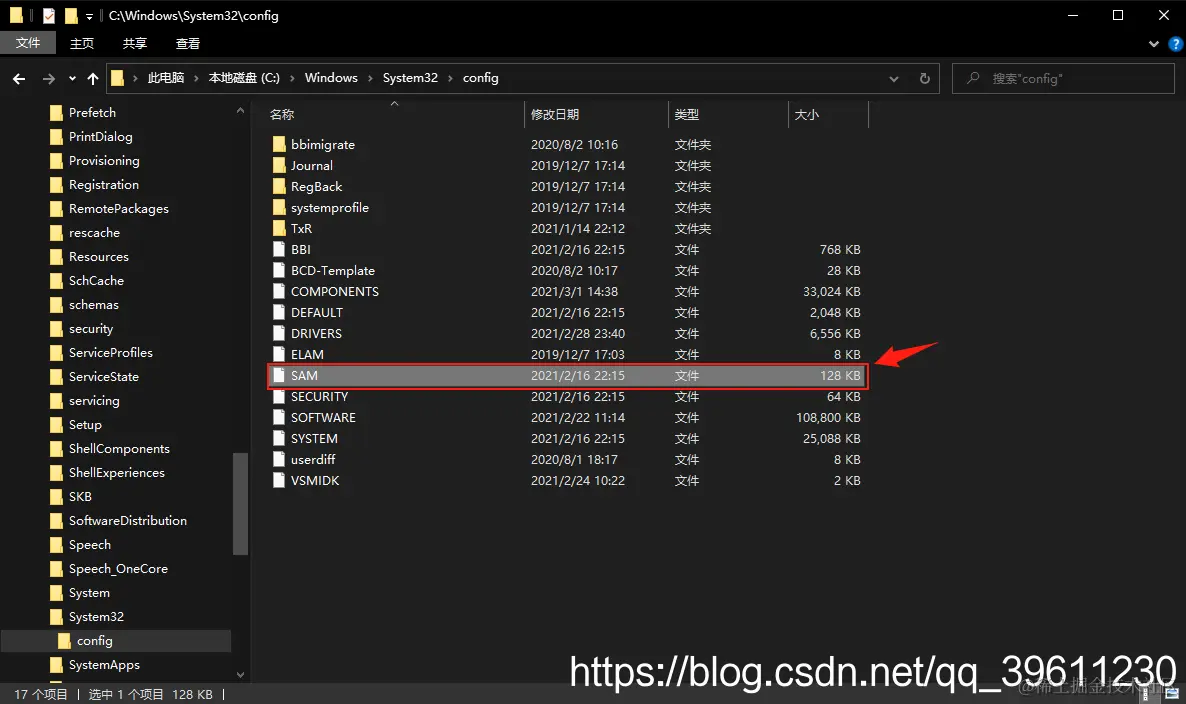
Task: Switch to the 查看 ribbon tab
Action: [x=188, y=44]
